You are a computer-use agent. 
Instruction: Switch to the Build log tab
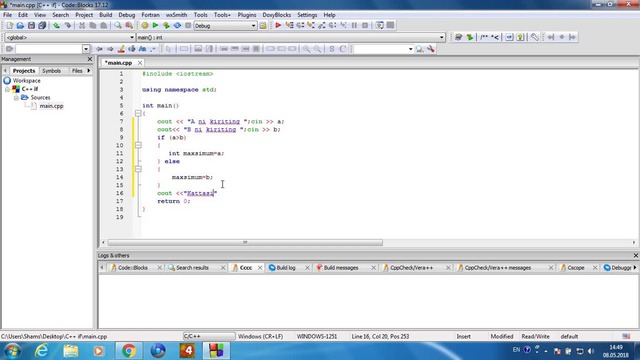click(x=285, y=268)
